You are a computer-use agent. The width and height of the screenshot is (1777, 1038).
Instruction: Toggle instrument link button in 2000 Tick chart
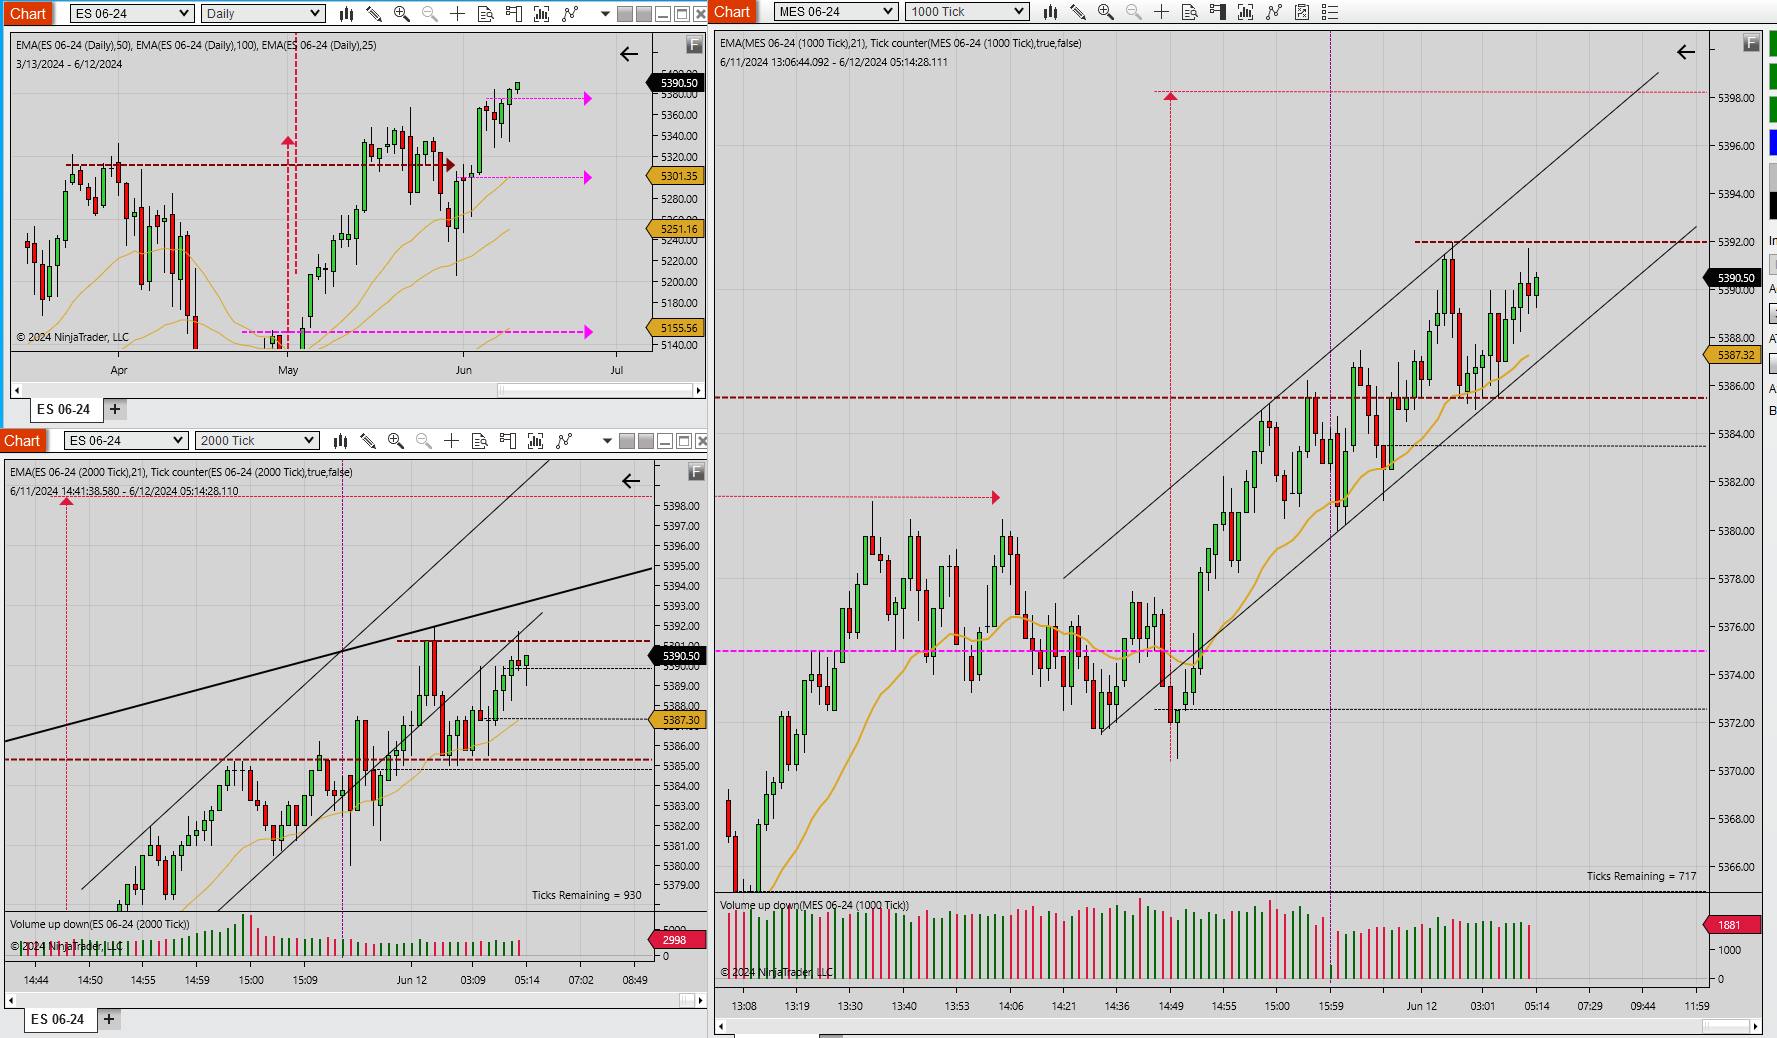(627, 441)
